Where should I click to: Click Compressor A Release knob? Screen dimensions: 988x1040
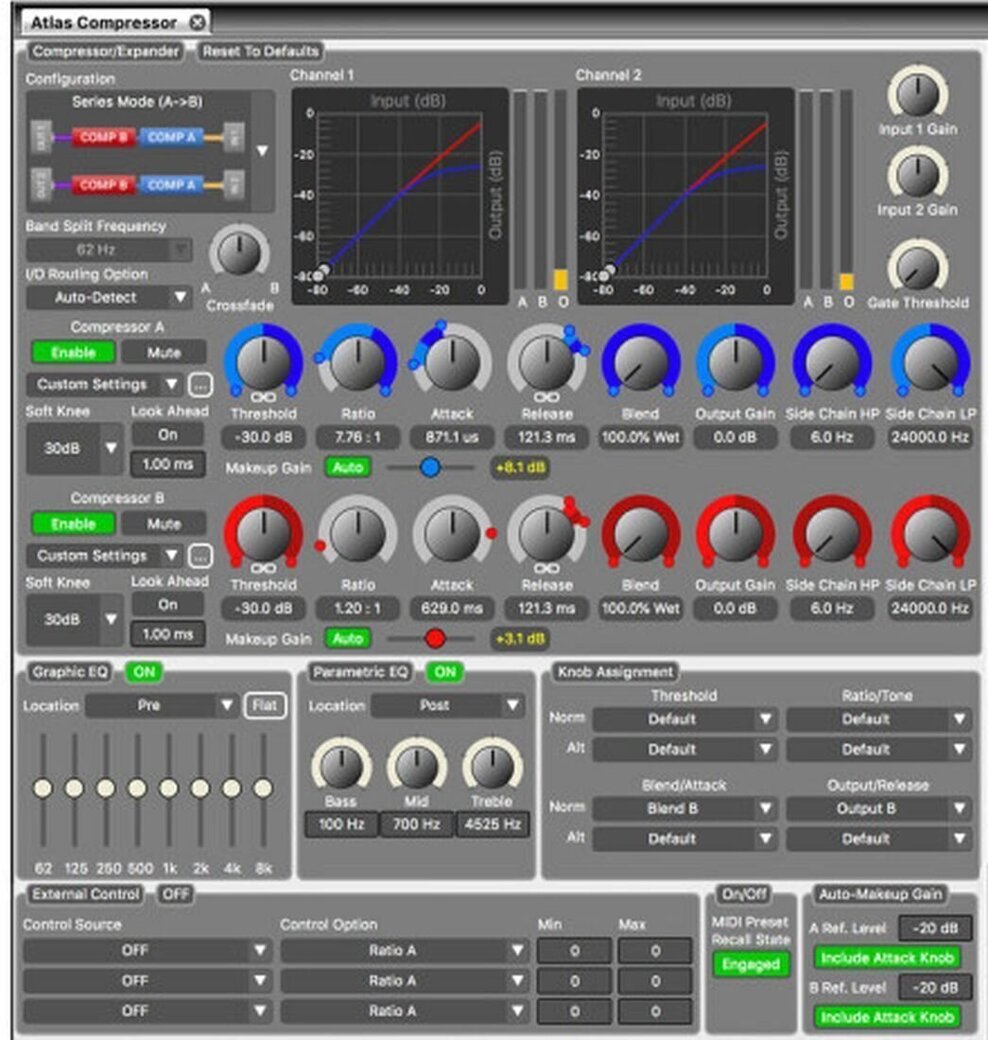pos(546,360)
